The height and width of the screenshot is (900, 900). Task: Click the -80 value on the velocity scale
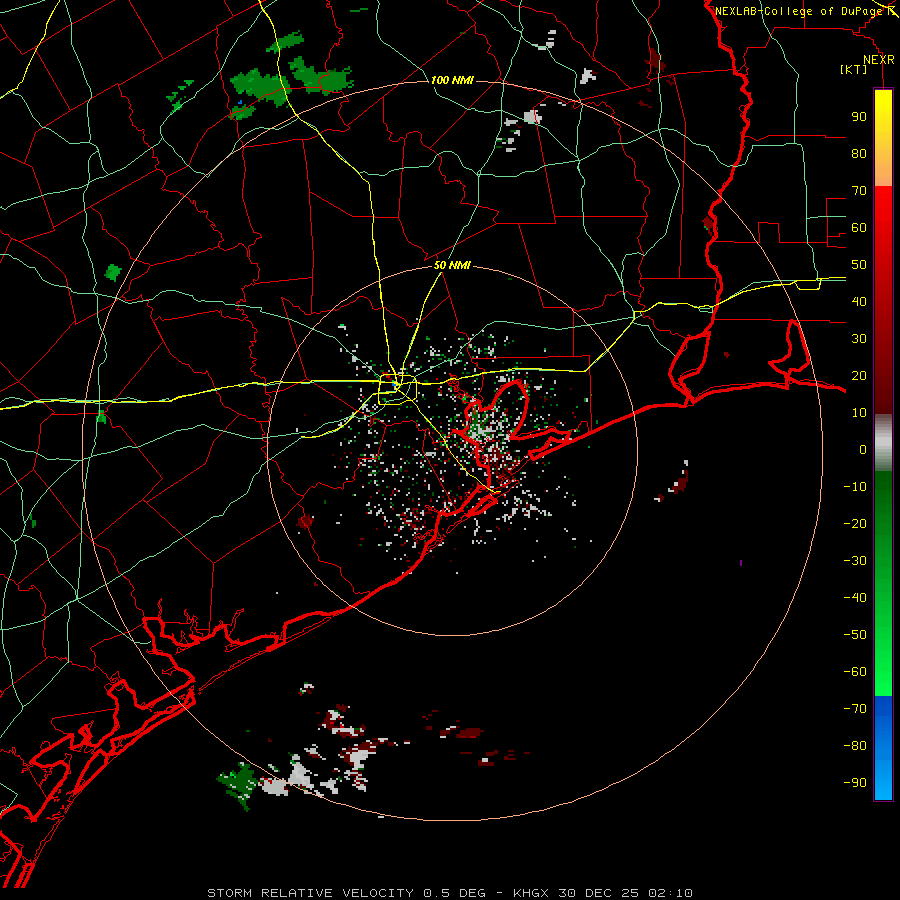click(x=855, y=746)
